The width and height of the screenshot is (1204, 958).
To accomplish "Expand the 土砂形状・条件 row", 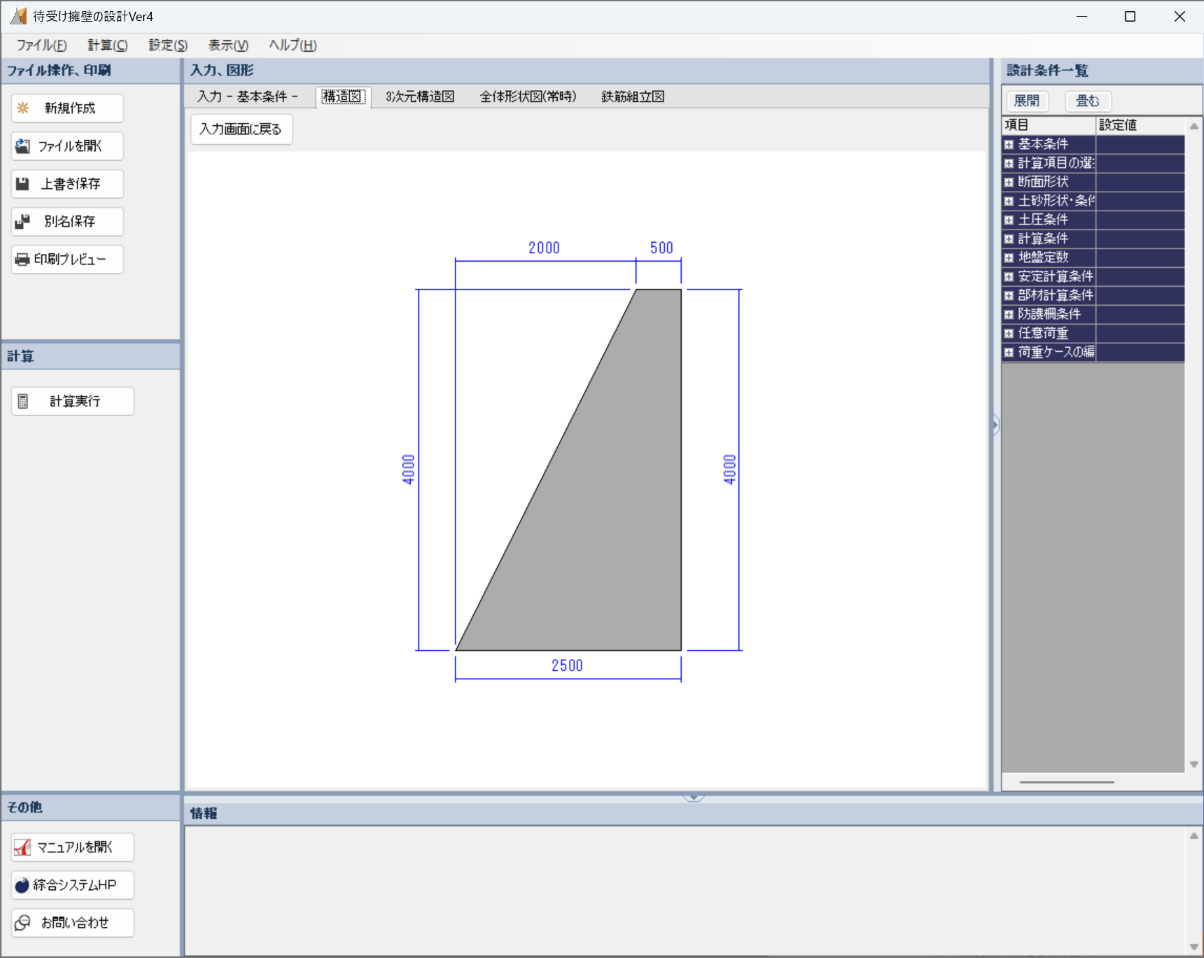I will [x=1009, y=201].
